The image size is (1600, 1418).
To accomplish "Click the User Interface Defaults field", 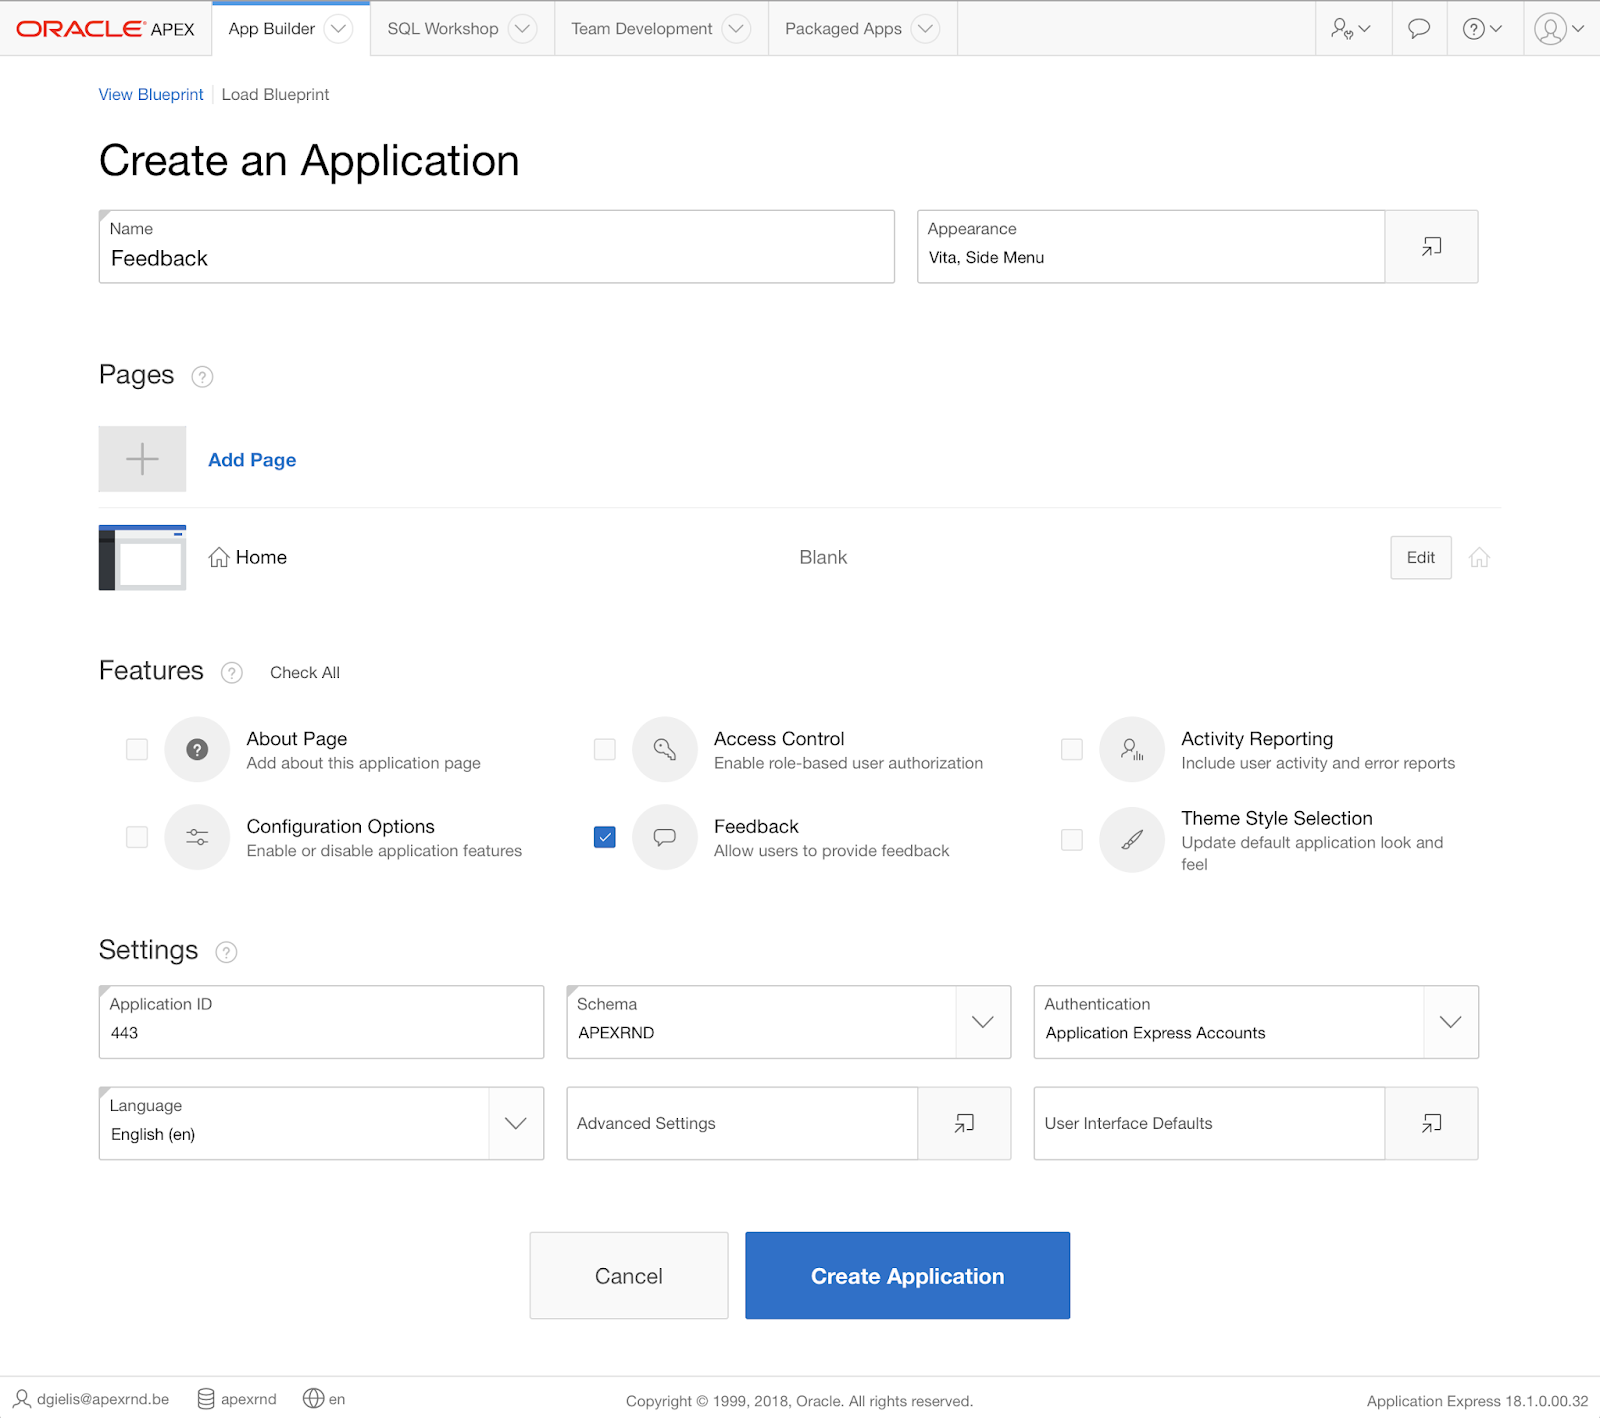I will pyautogui.click(x=1209, y=1124).
